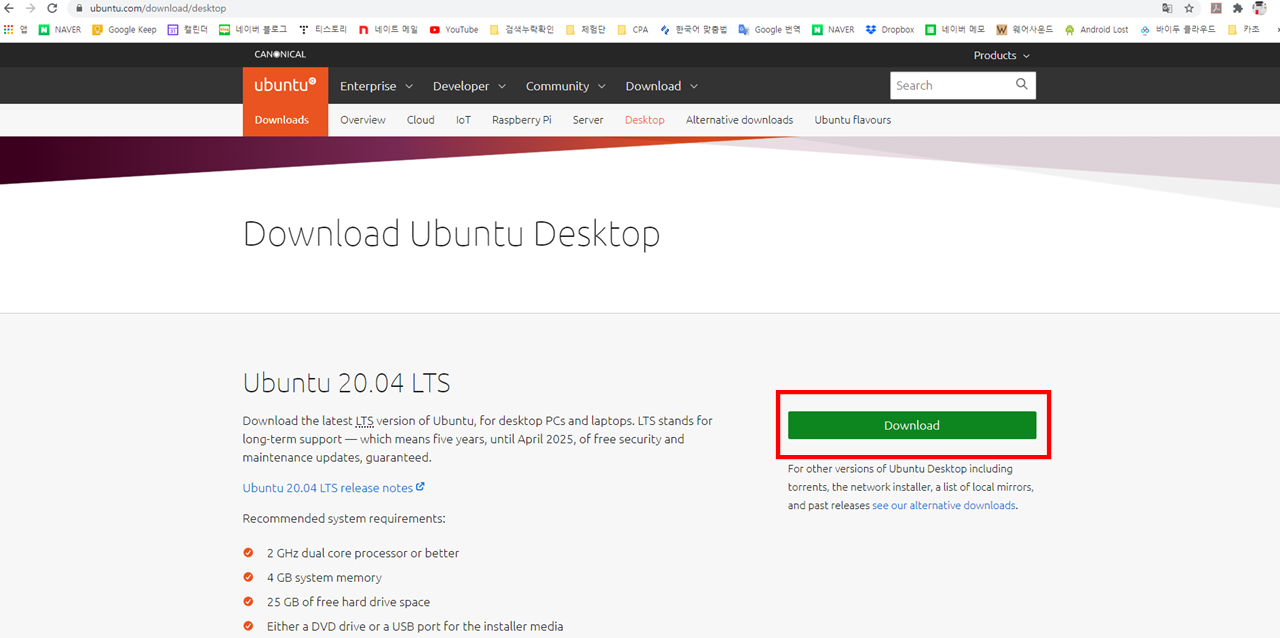Viewport: 1280px width, 638px height.
Task: Open the first NAVER bookmark beside the apps icon
Action: pyautogui.click(x=60, y=30)
